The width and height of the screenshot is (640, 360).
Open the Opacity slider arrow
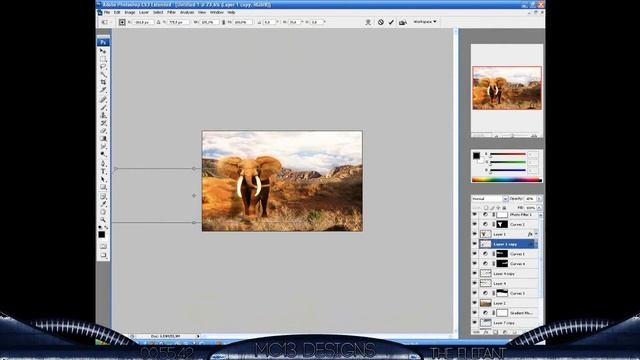tap(539, 198)
